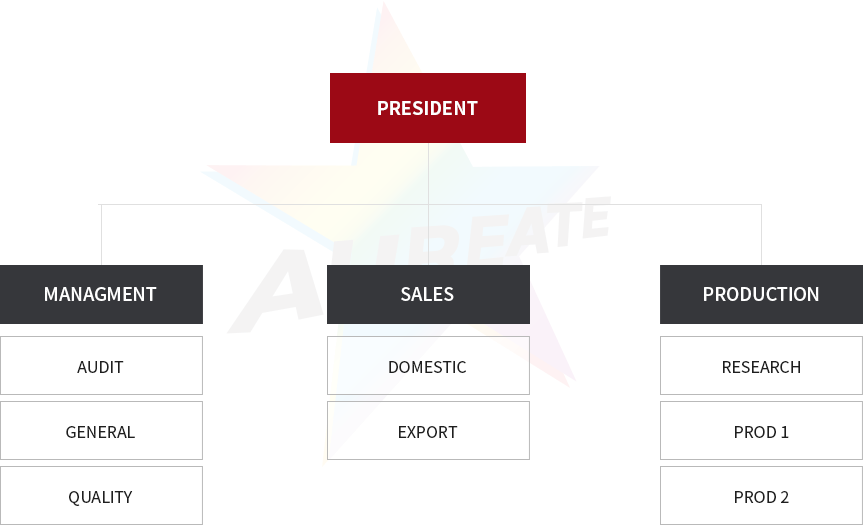The height and width of the screenshot is (525, 863).
Task: Click the star watermark logo in background
Action: tap(407, 231)
